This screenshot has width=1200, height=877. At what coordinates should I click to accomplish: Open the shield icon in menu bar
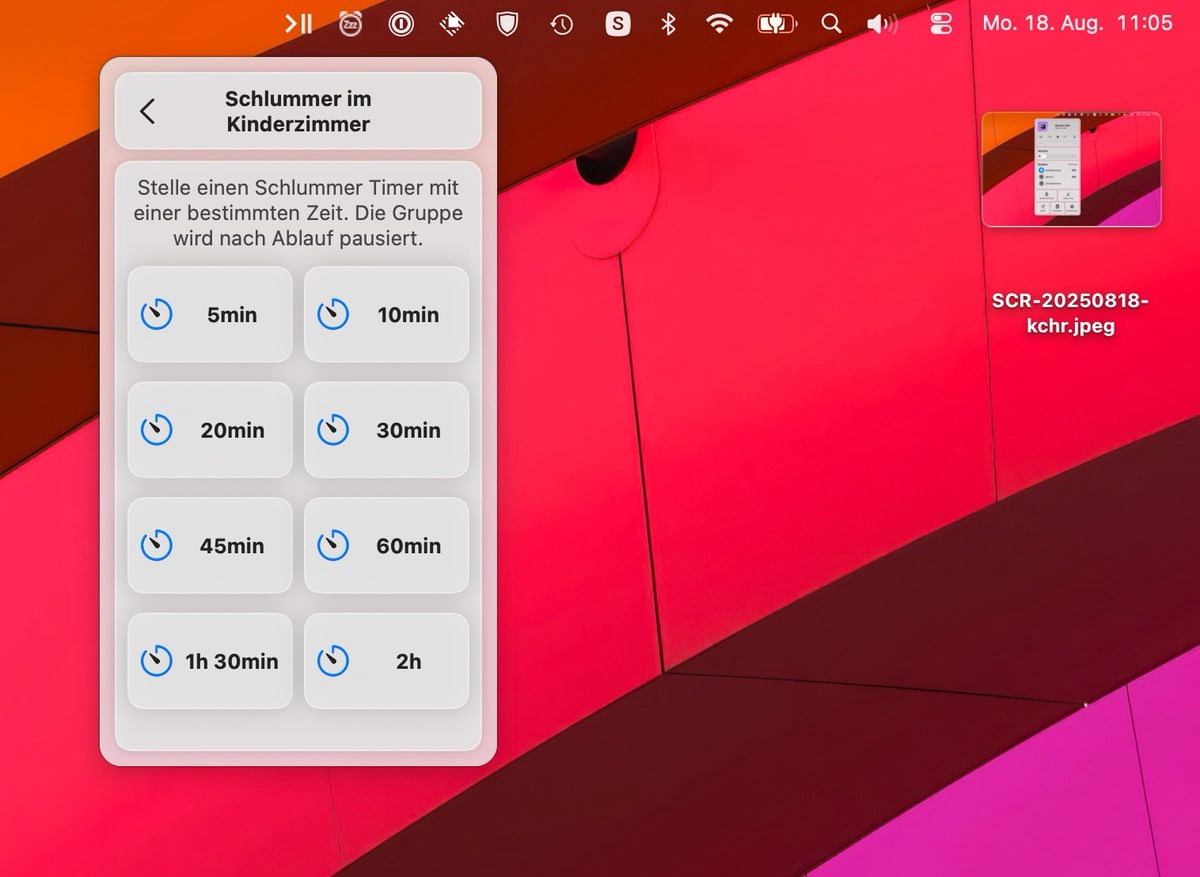click(508, 24)
